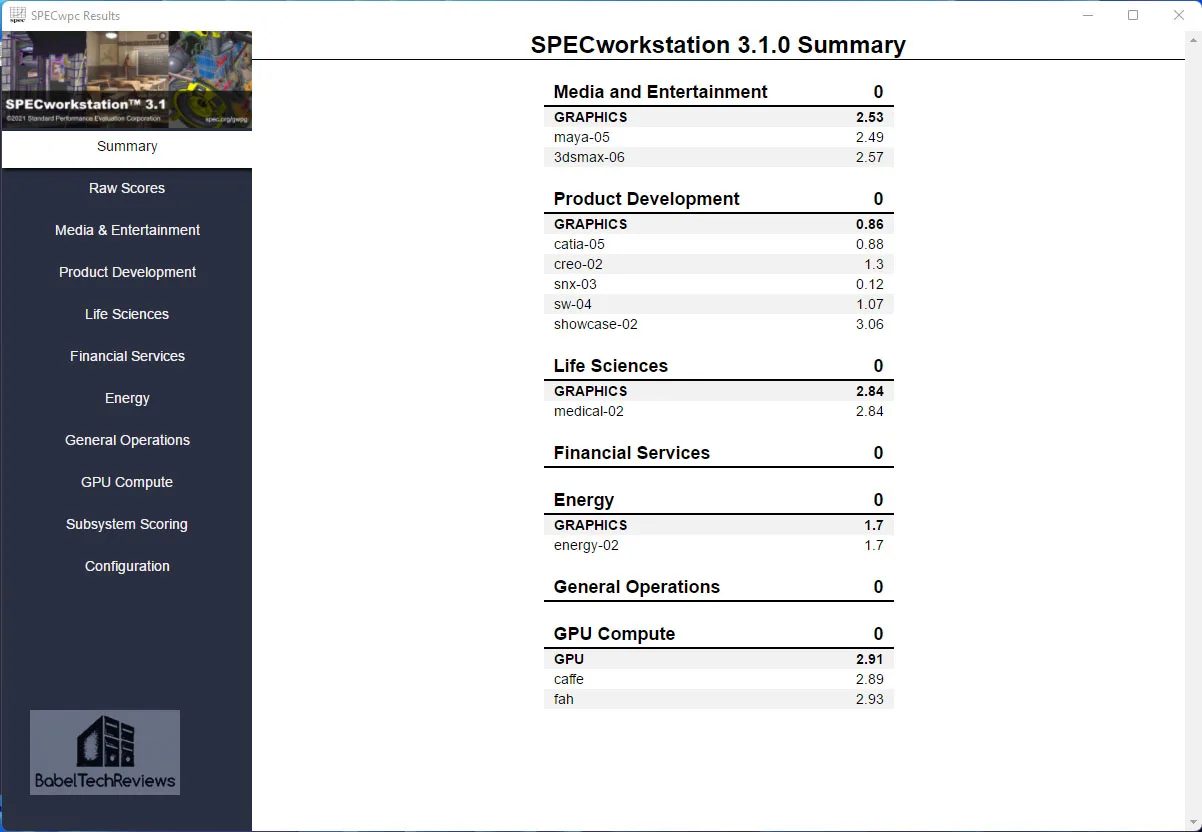Open the Subsystem Scoring page
This screenshot has width=1202, height=832.
pyautogui.click(x=127, y=524)
